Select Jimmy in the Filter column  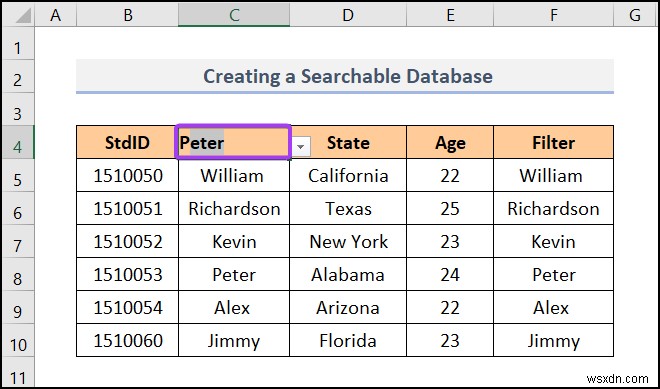[x=554, y=340]
